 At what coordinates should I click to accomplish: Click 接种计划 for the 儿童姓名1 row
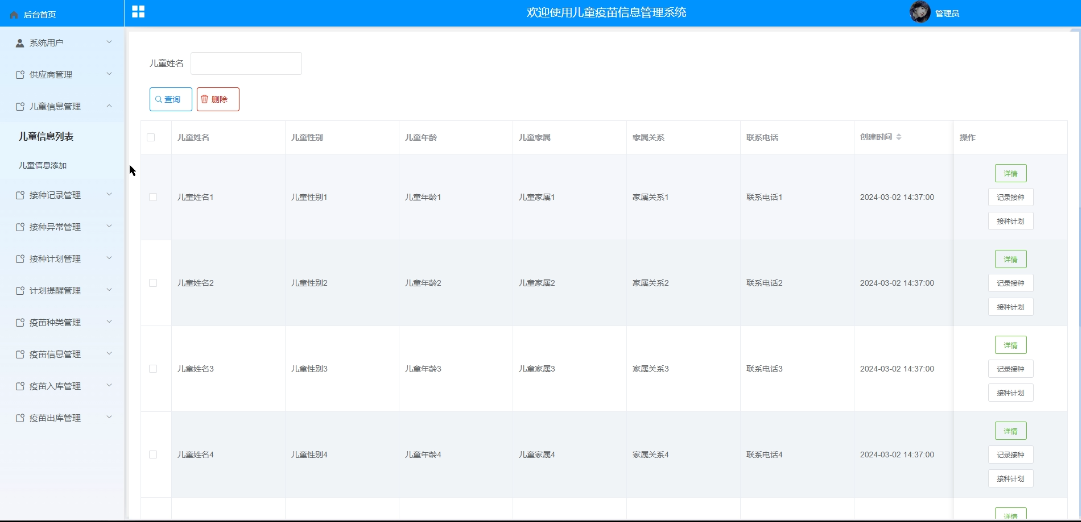pyautogui.click(x=1011, y=221)
